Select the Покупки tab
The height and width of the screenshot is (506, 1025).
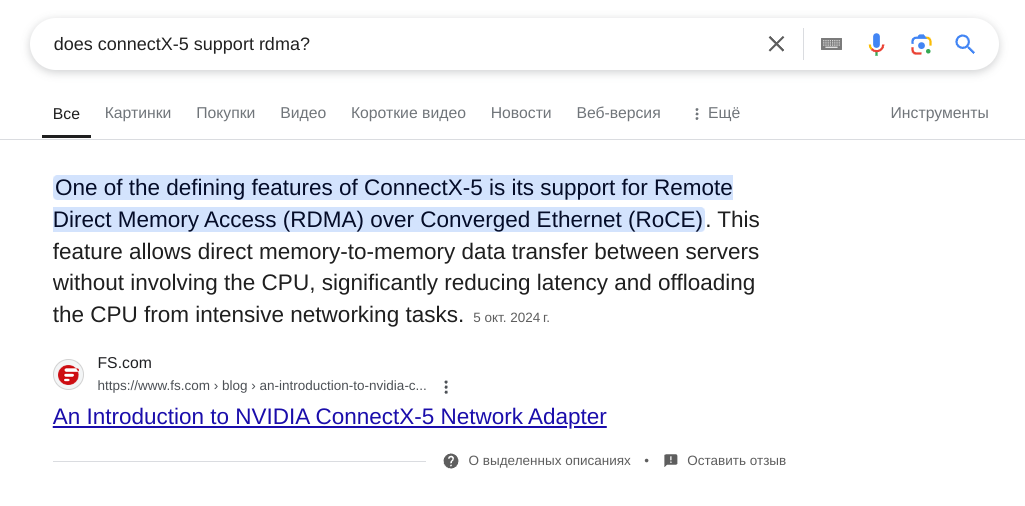[226, 113]
